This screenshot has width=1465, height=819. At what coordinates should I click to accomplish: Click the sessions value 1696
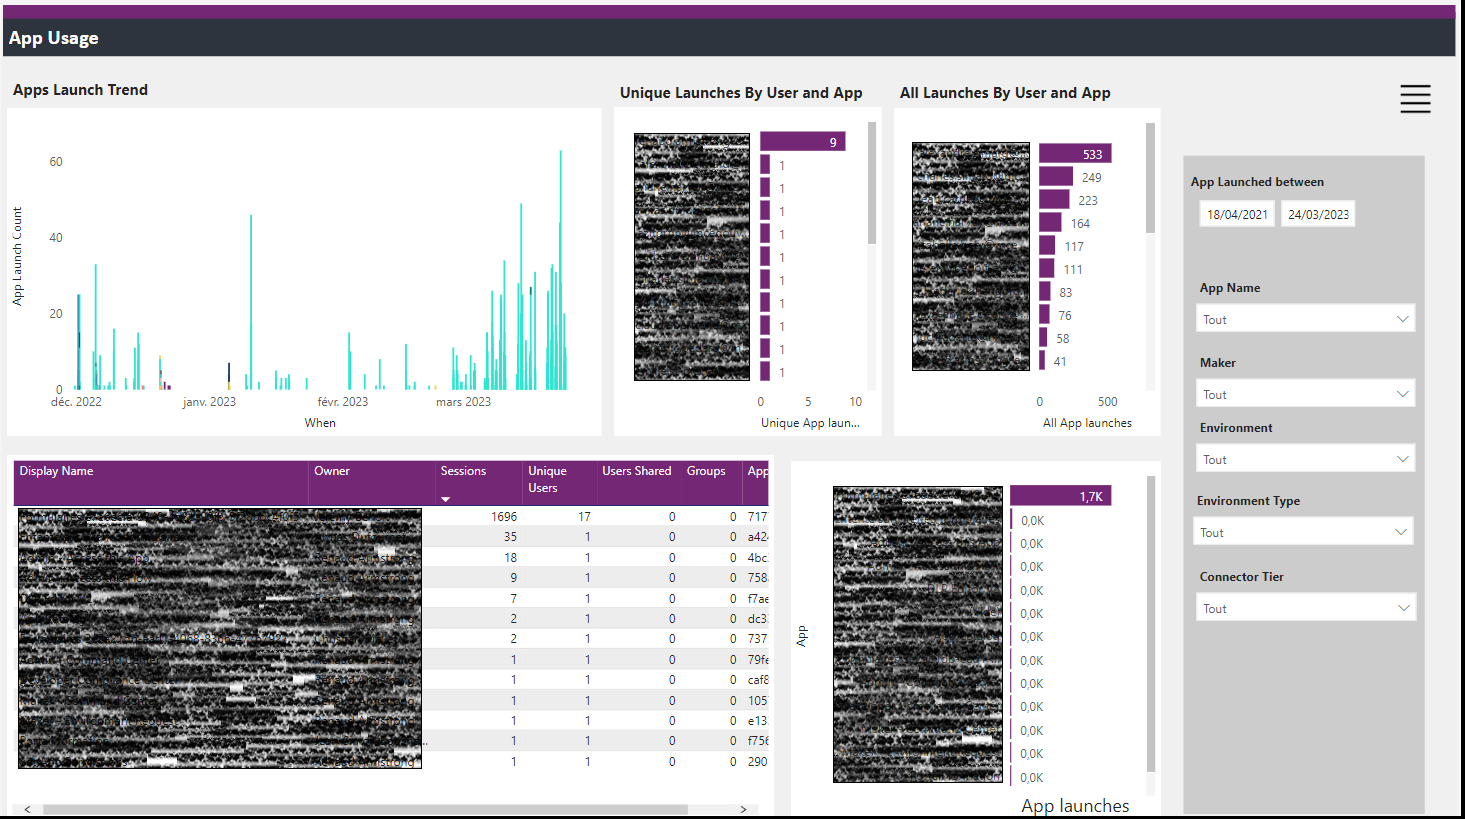click(504, 517)
